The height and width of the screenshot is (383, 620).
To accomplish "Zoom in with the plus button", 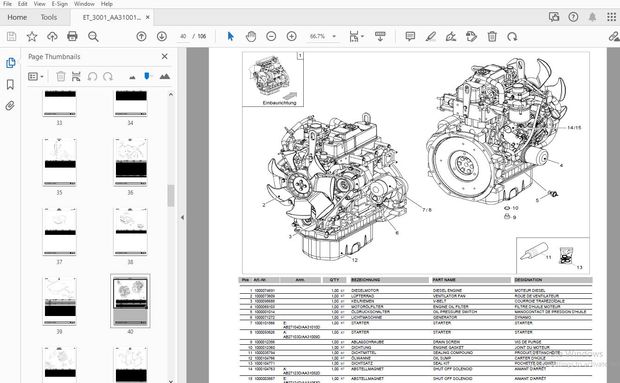I will 291,37.
